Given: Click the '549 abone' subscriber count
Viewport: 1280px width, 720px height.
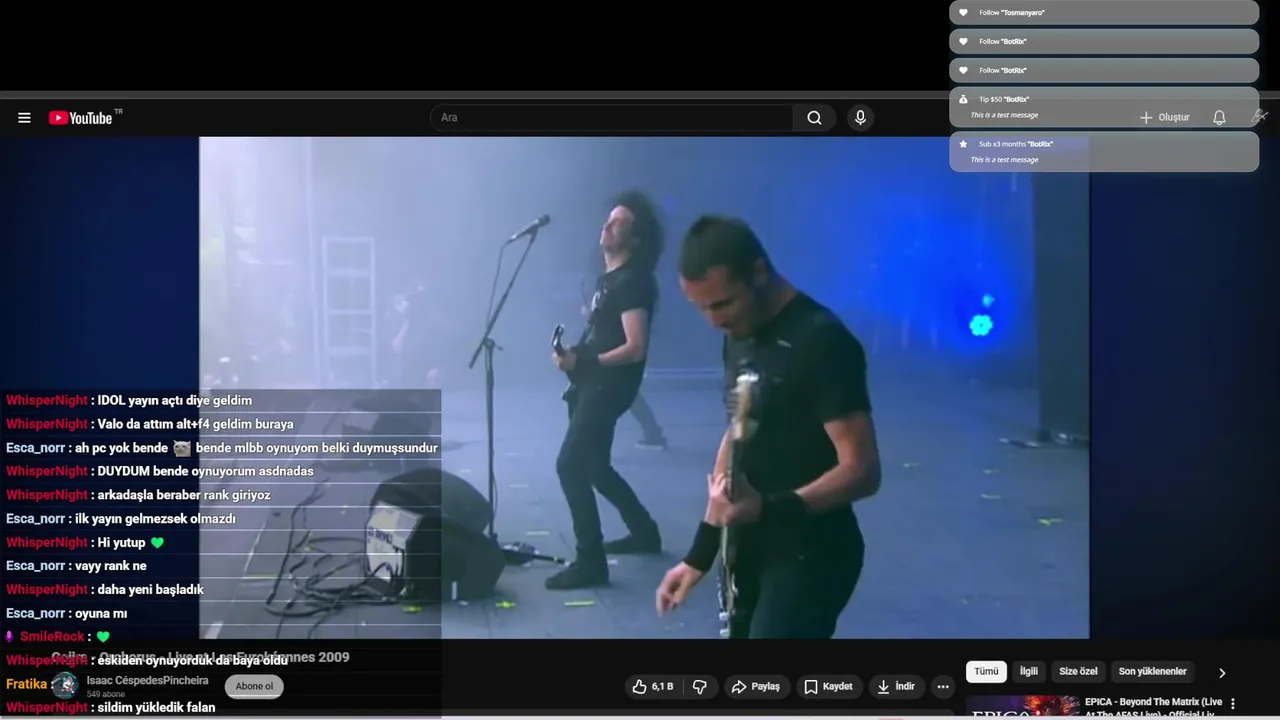Looking at the screenshot, I should 106,694.
